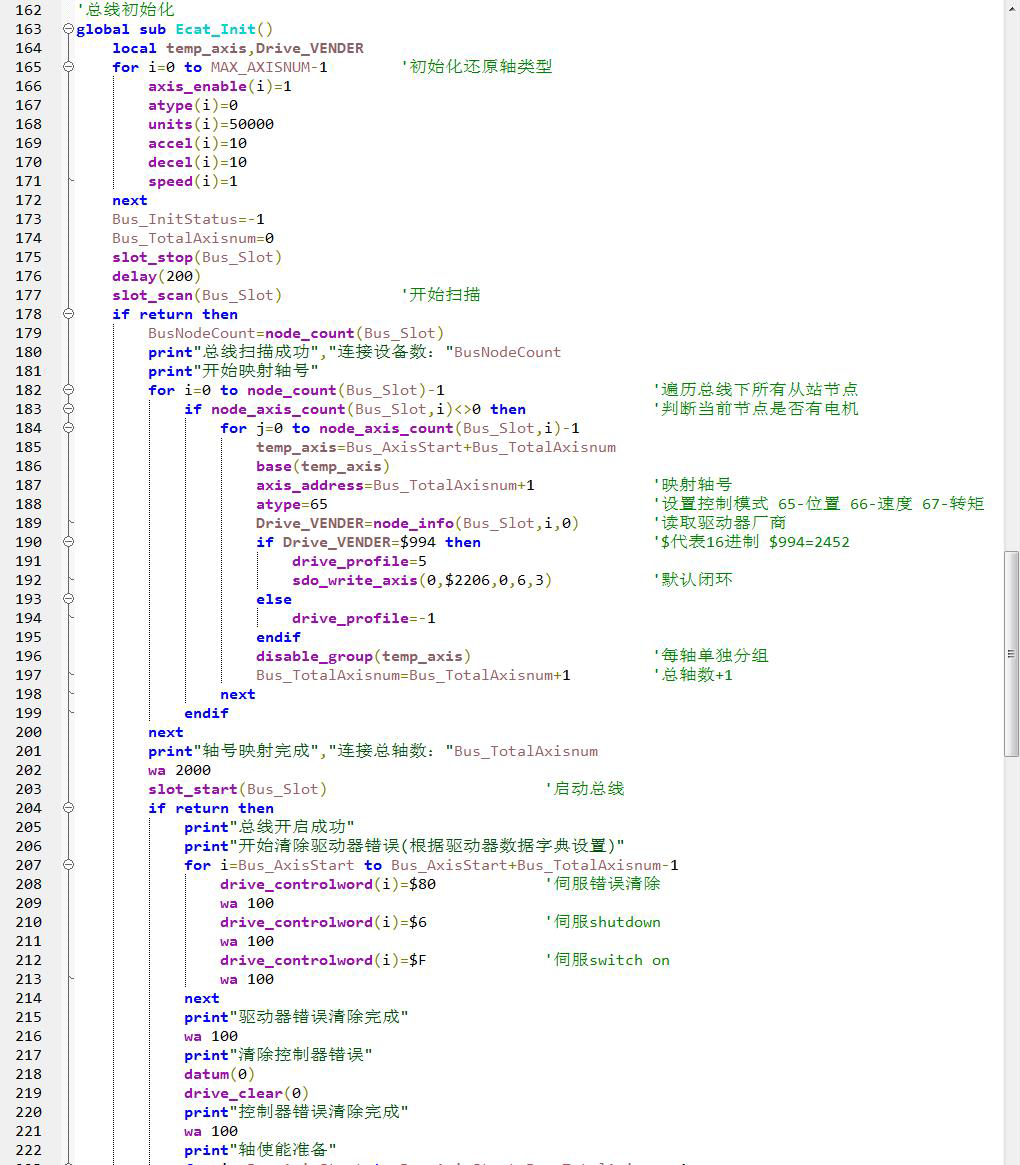
Task: Collapse the j for loop on line 184
Action: pyautogui.click(x=68, y=428)
